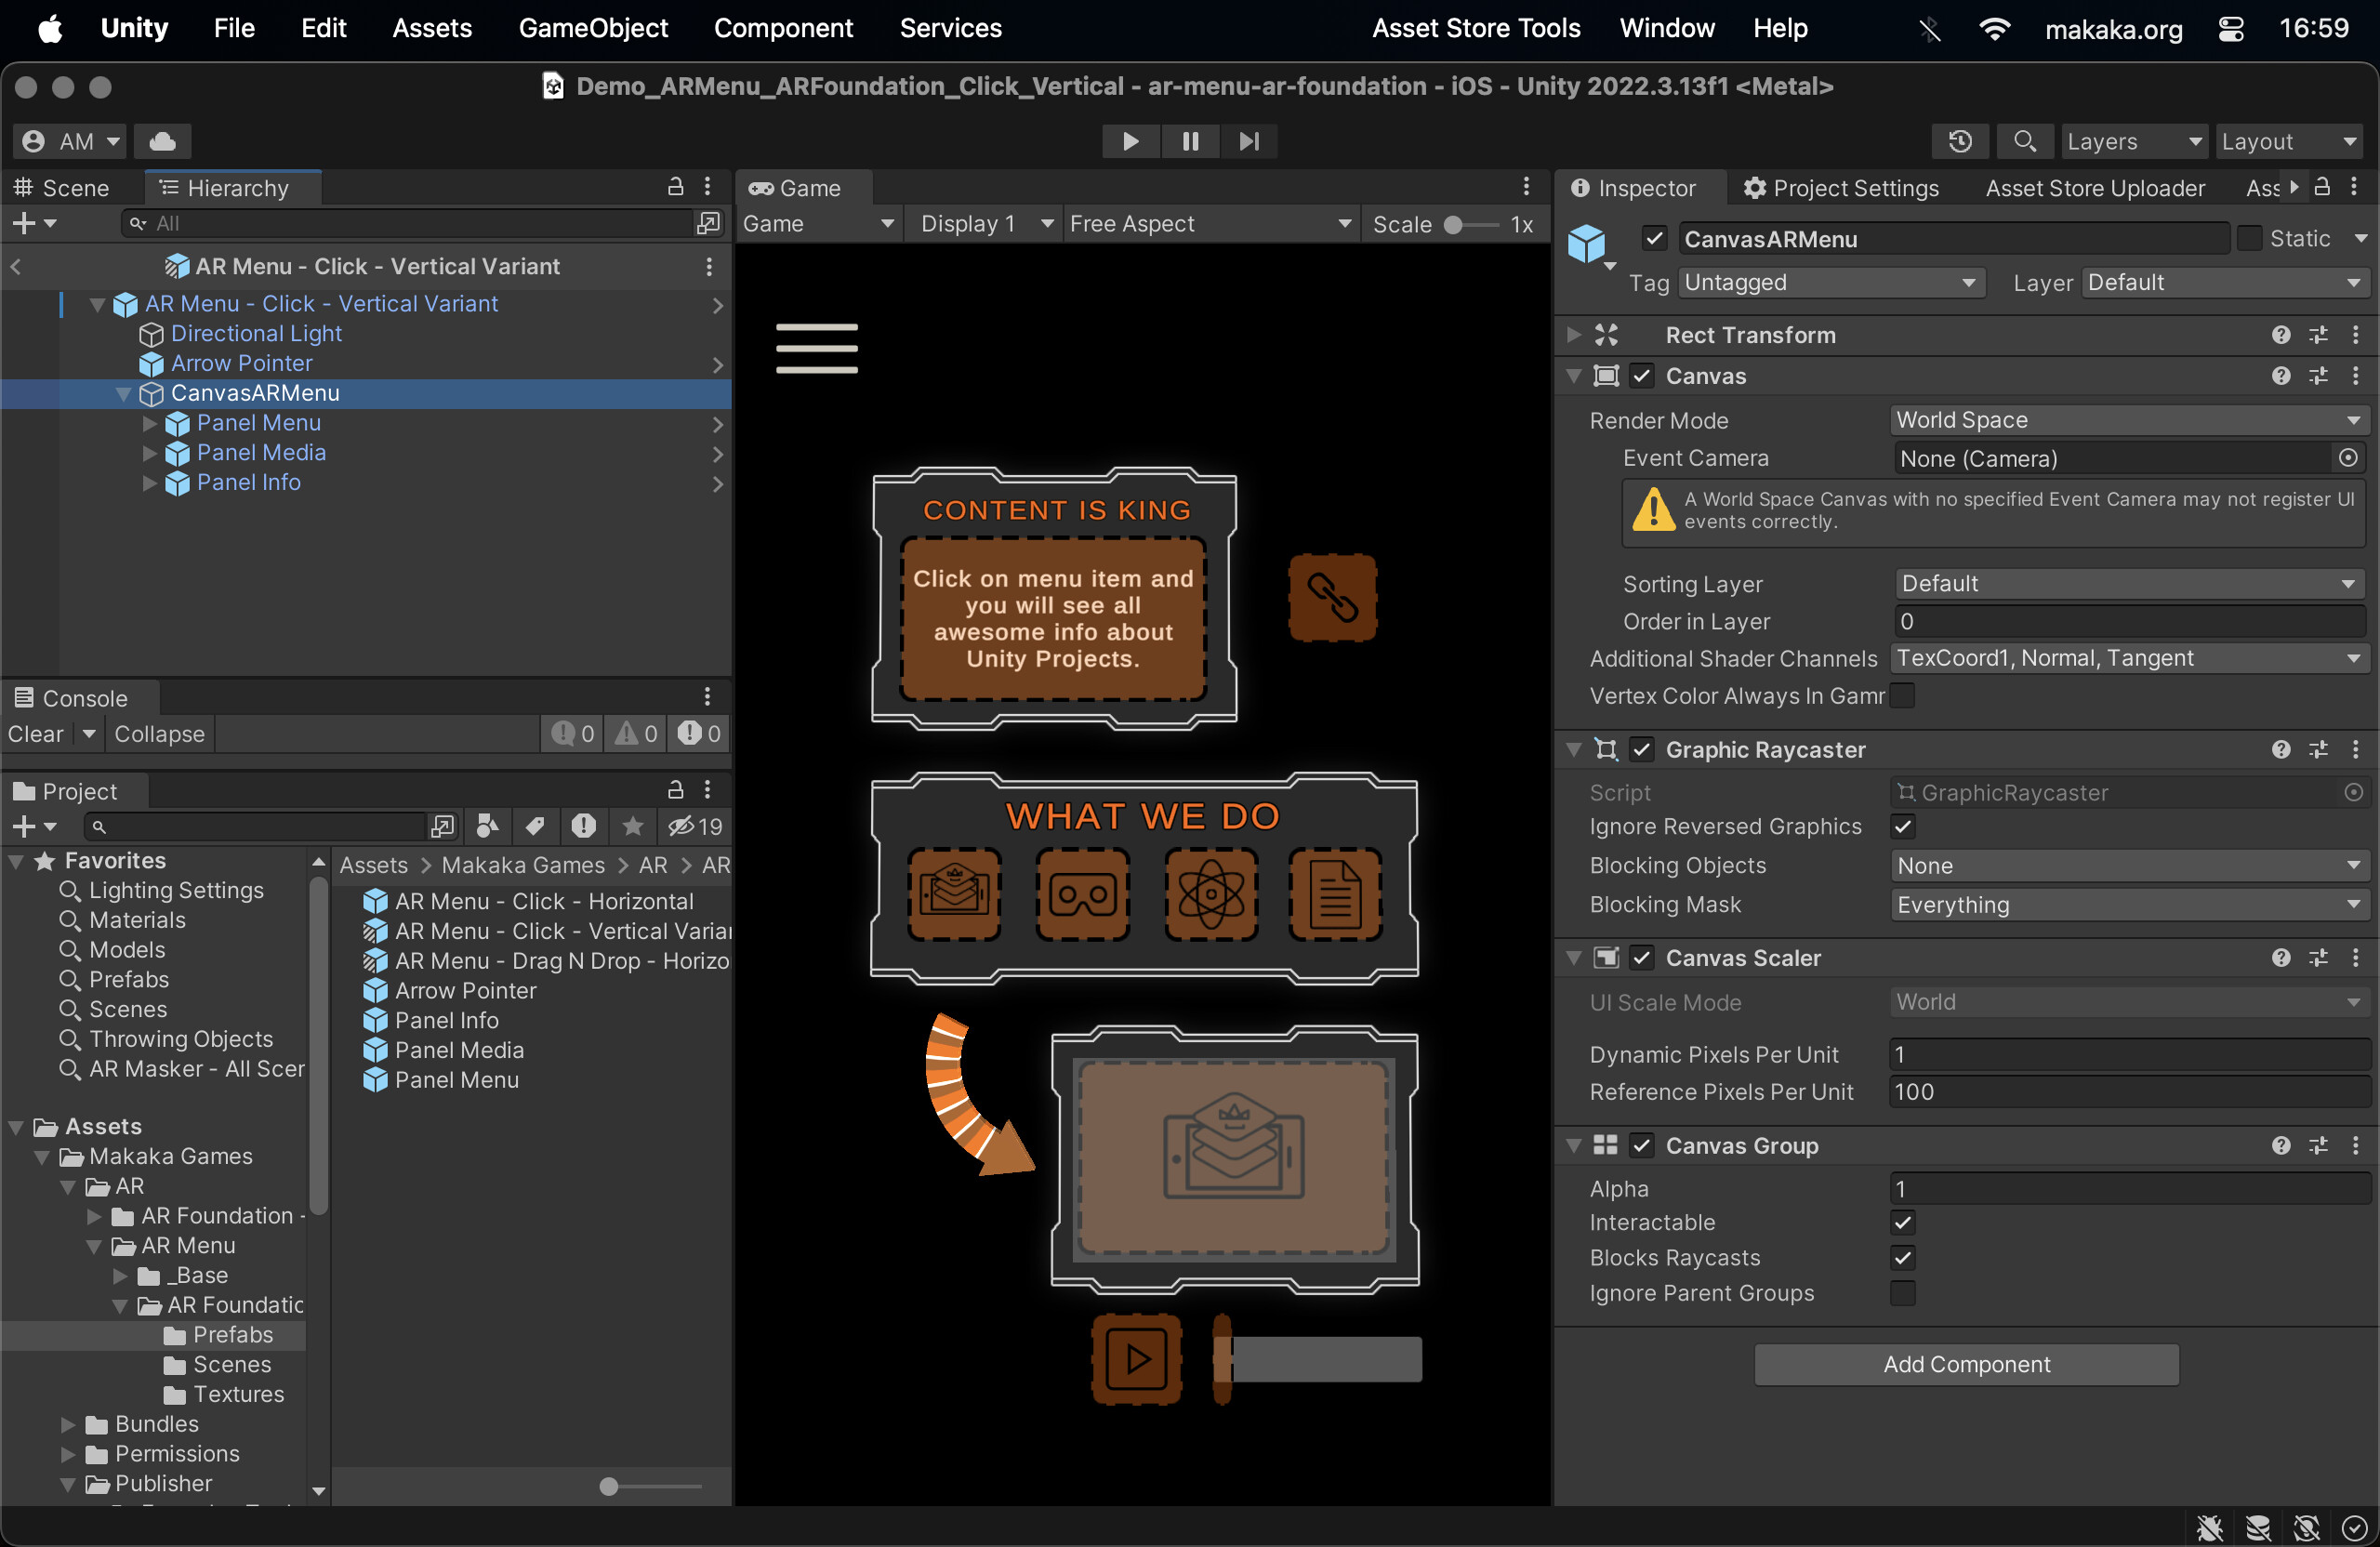Click the Inspector lock icon
Image resolution: width=2380 pixels, height=1547 pixels.
tap(2324, 187)
